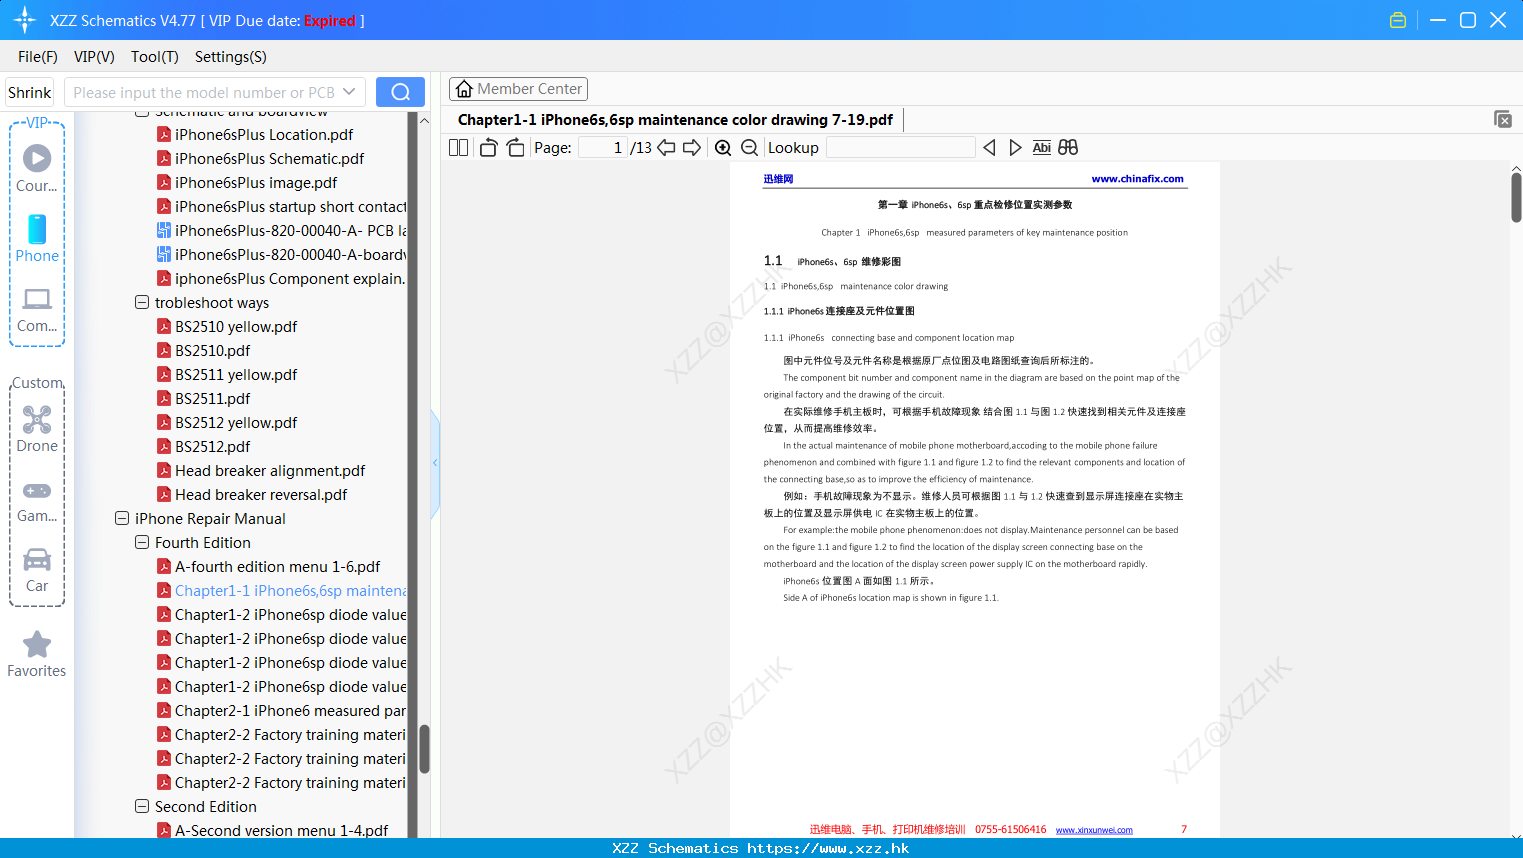Select highlighted Chapter1-1 iPhone6s,6sp tree item
Image resolution: width=1523 pixels, height=858 pixels.
(x=282, y=591)
